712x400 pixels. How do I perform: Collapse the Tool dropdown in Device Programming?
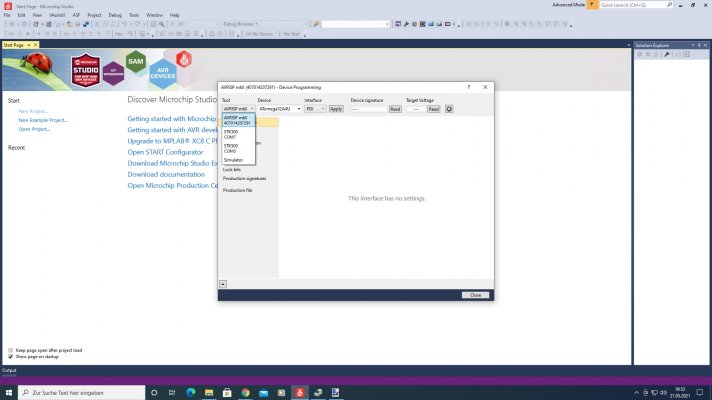click(252, 109)
